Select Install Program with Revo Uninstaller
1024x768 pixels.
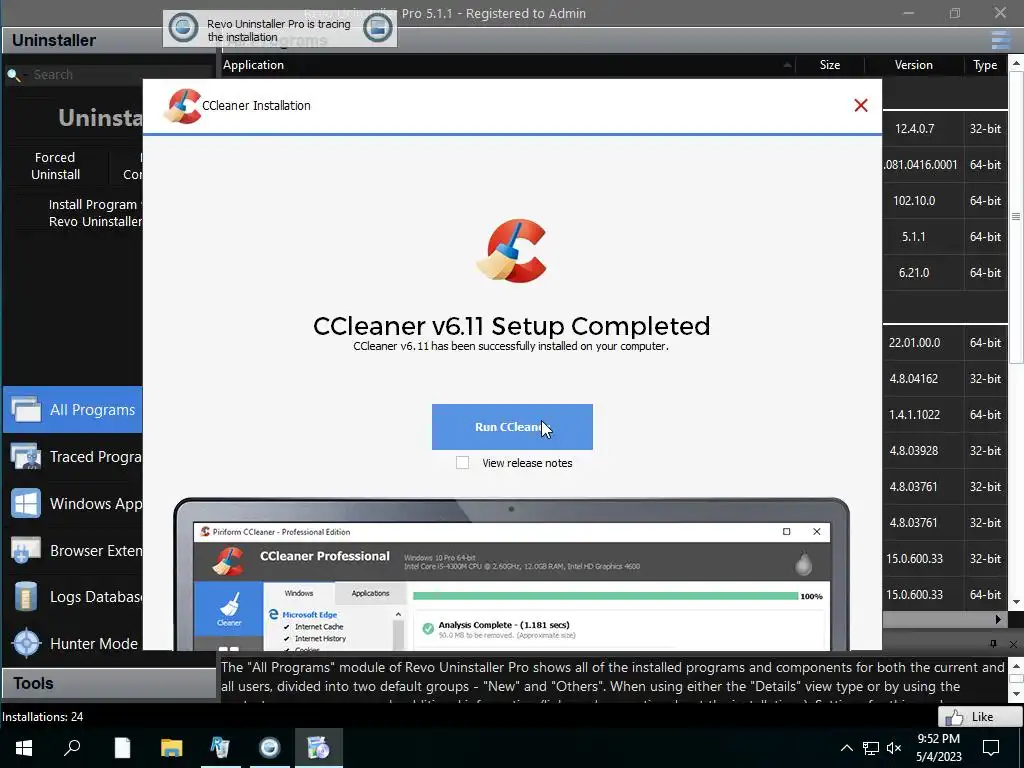tap(95, 213)
